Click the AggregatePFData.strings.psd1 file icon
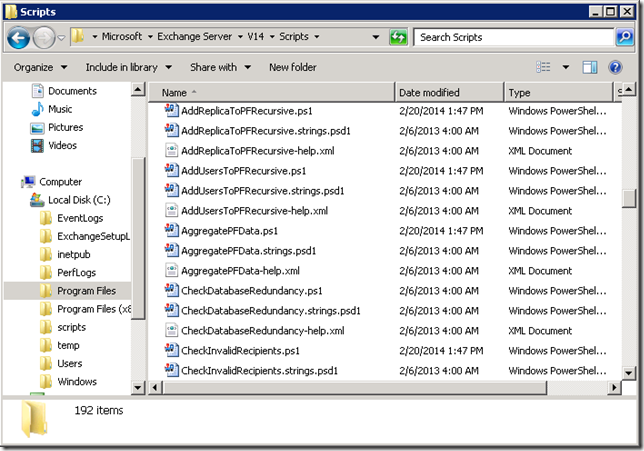 coord(172,250)
